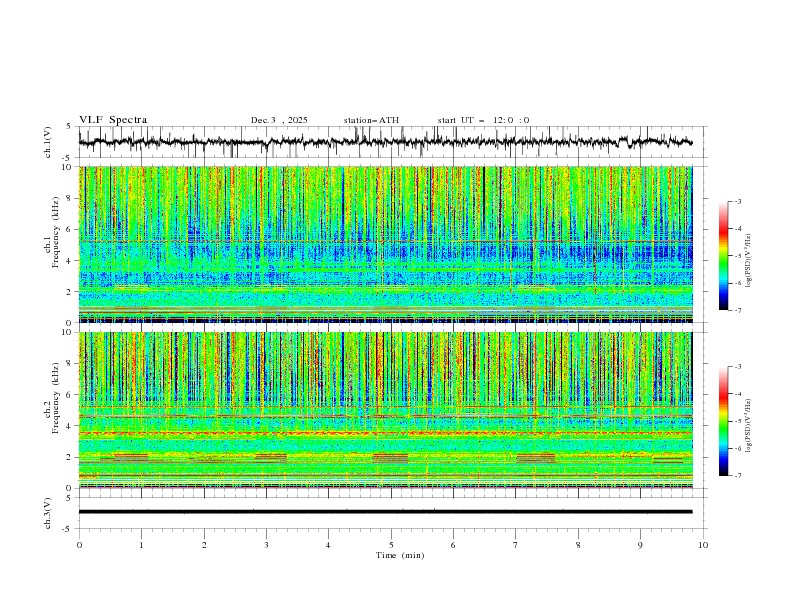Click the "ch.3(V)" waveform axis label
This screenshot has height=612, width=792.
[48, 512]
